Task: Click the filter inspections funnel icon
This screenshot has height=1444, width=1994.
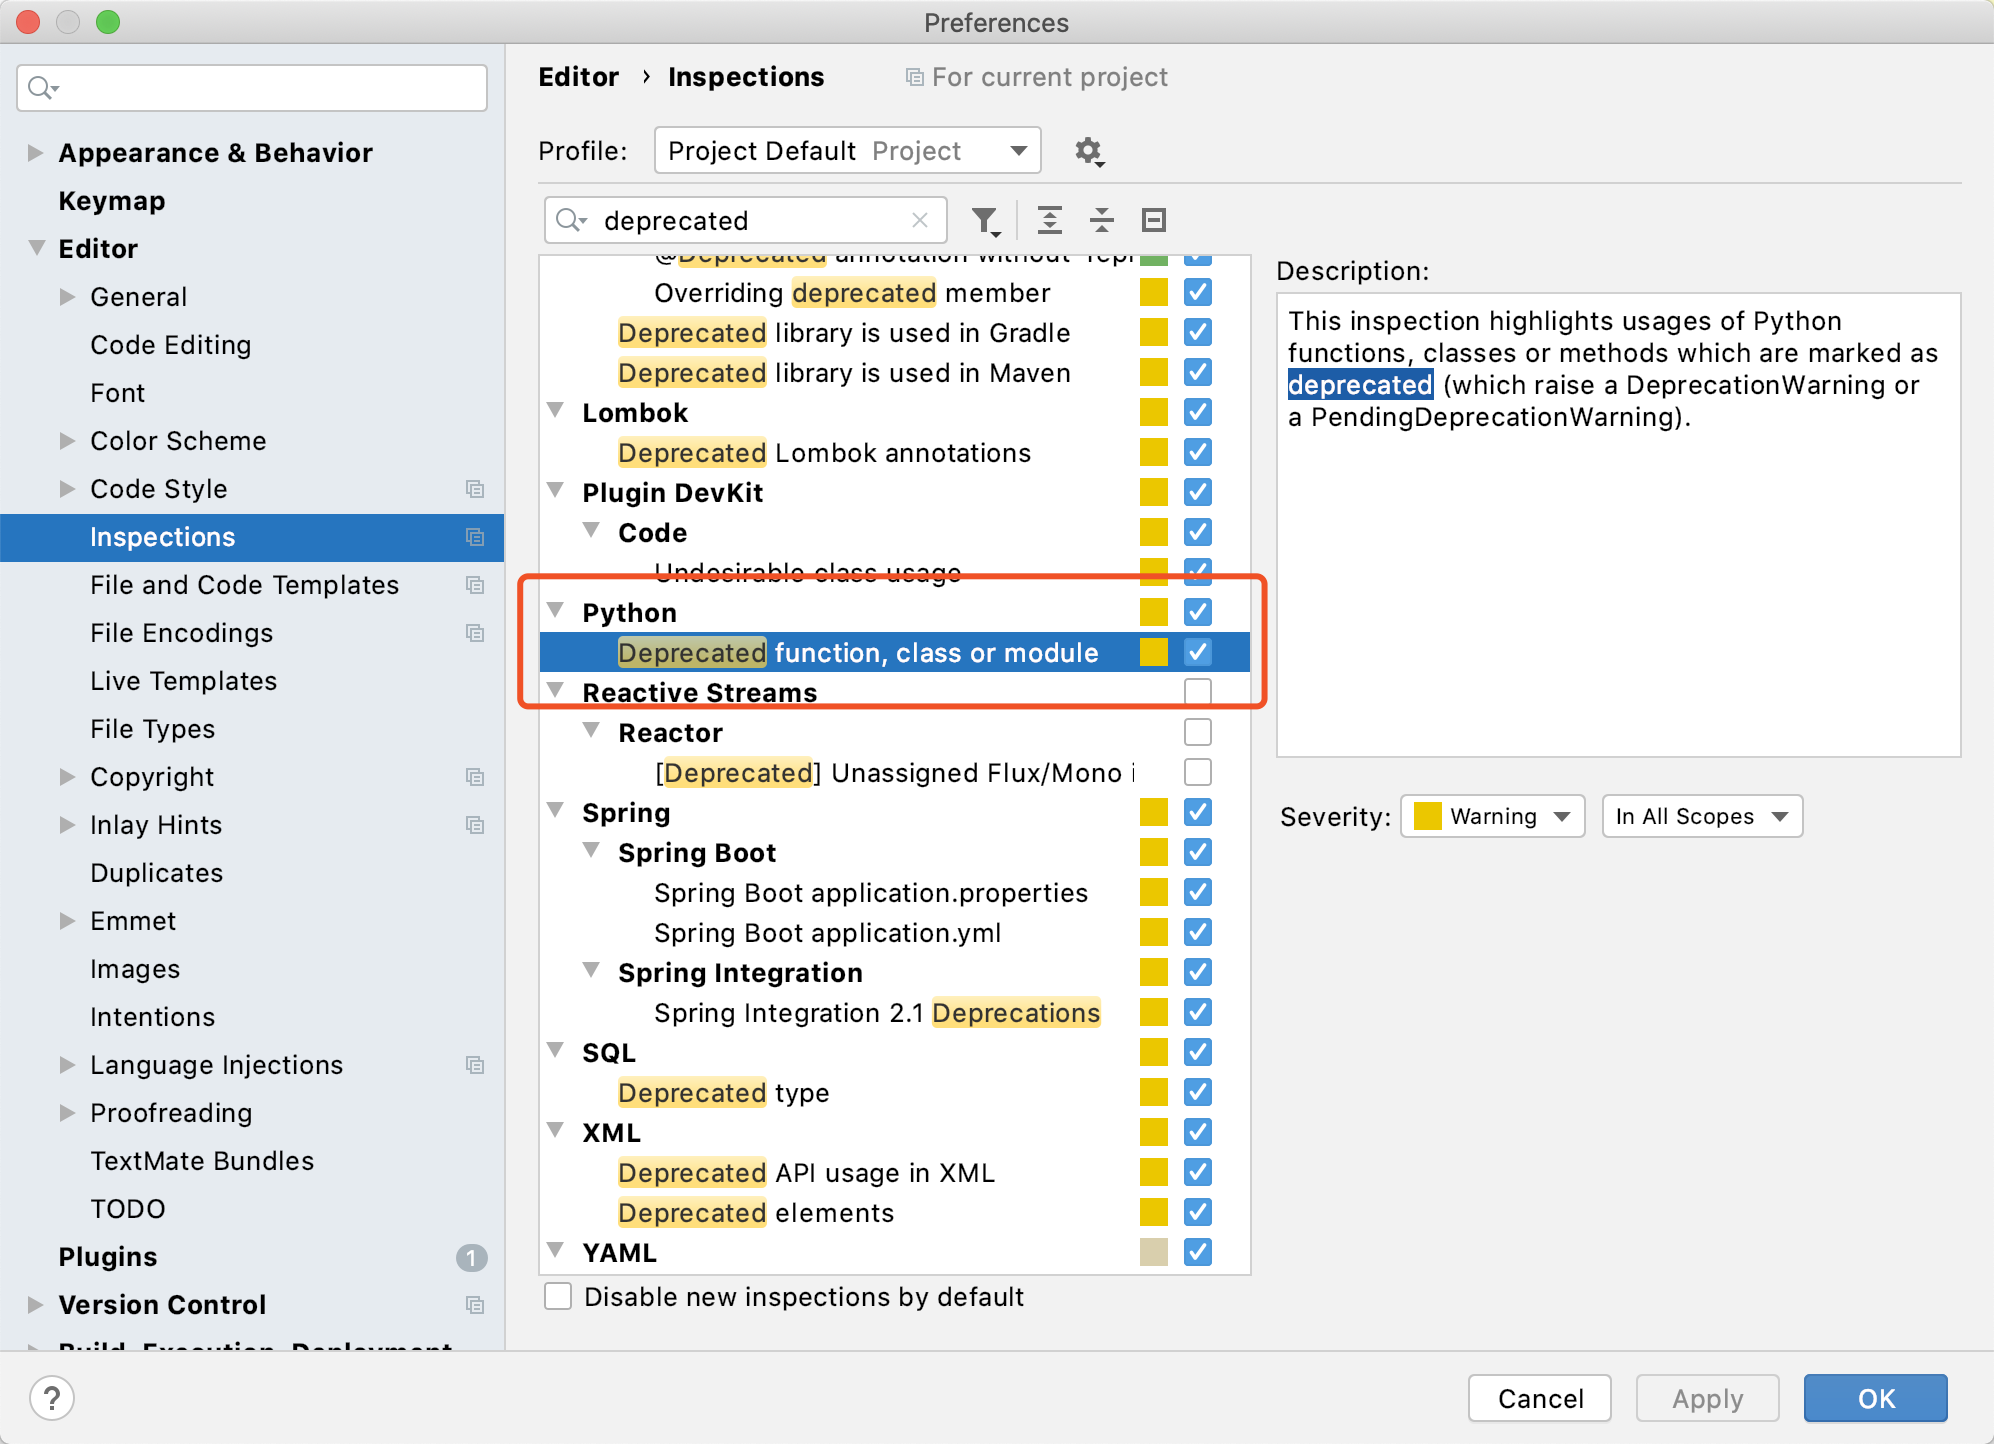Action: point(985,220)
